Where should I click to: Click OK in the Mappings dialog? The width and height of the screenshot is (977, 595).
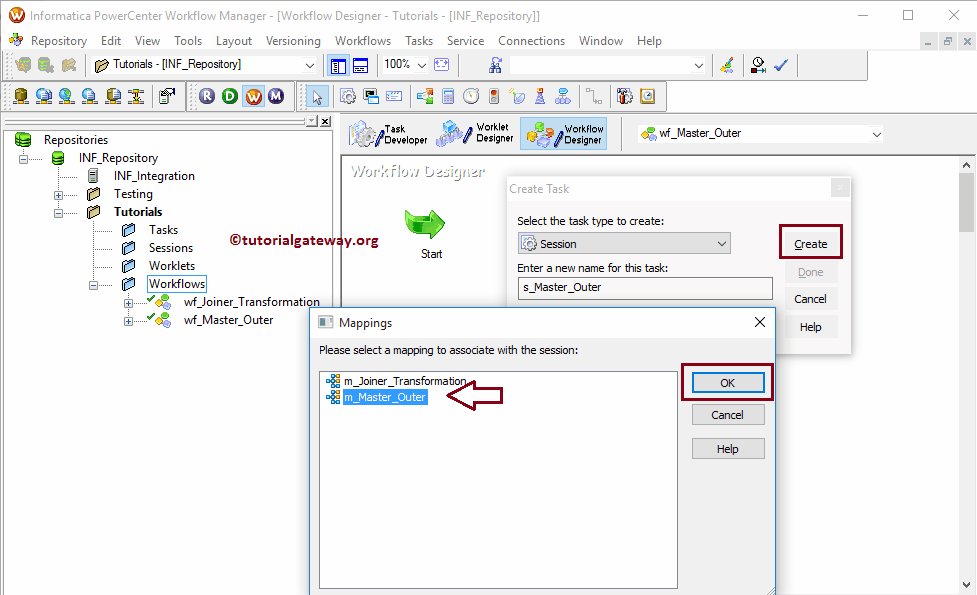(728, 383)
